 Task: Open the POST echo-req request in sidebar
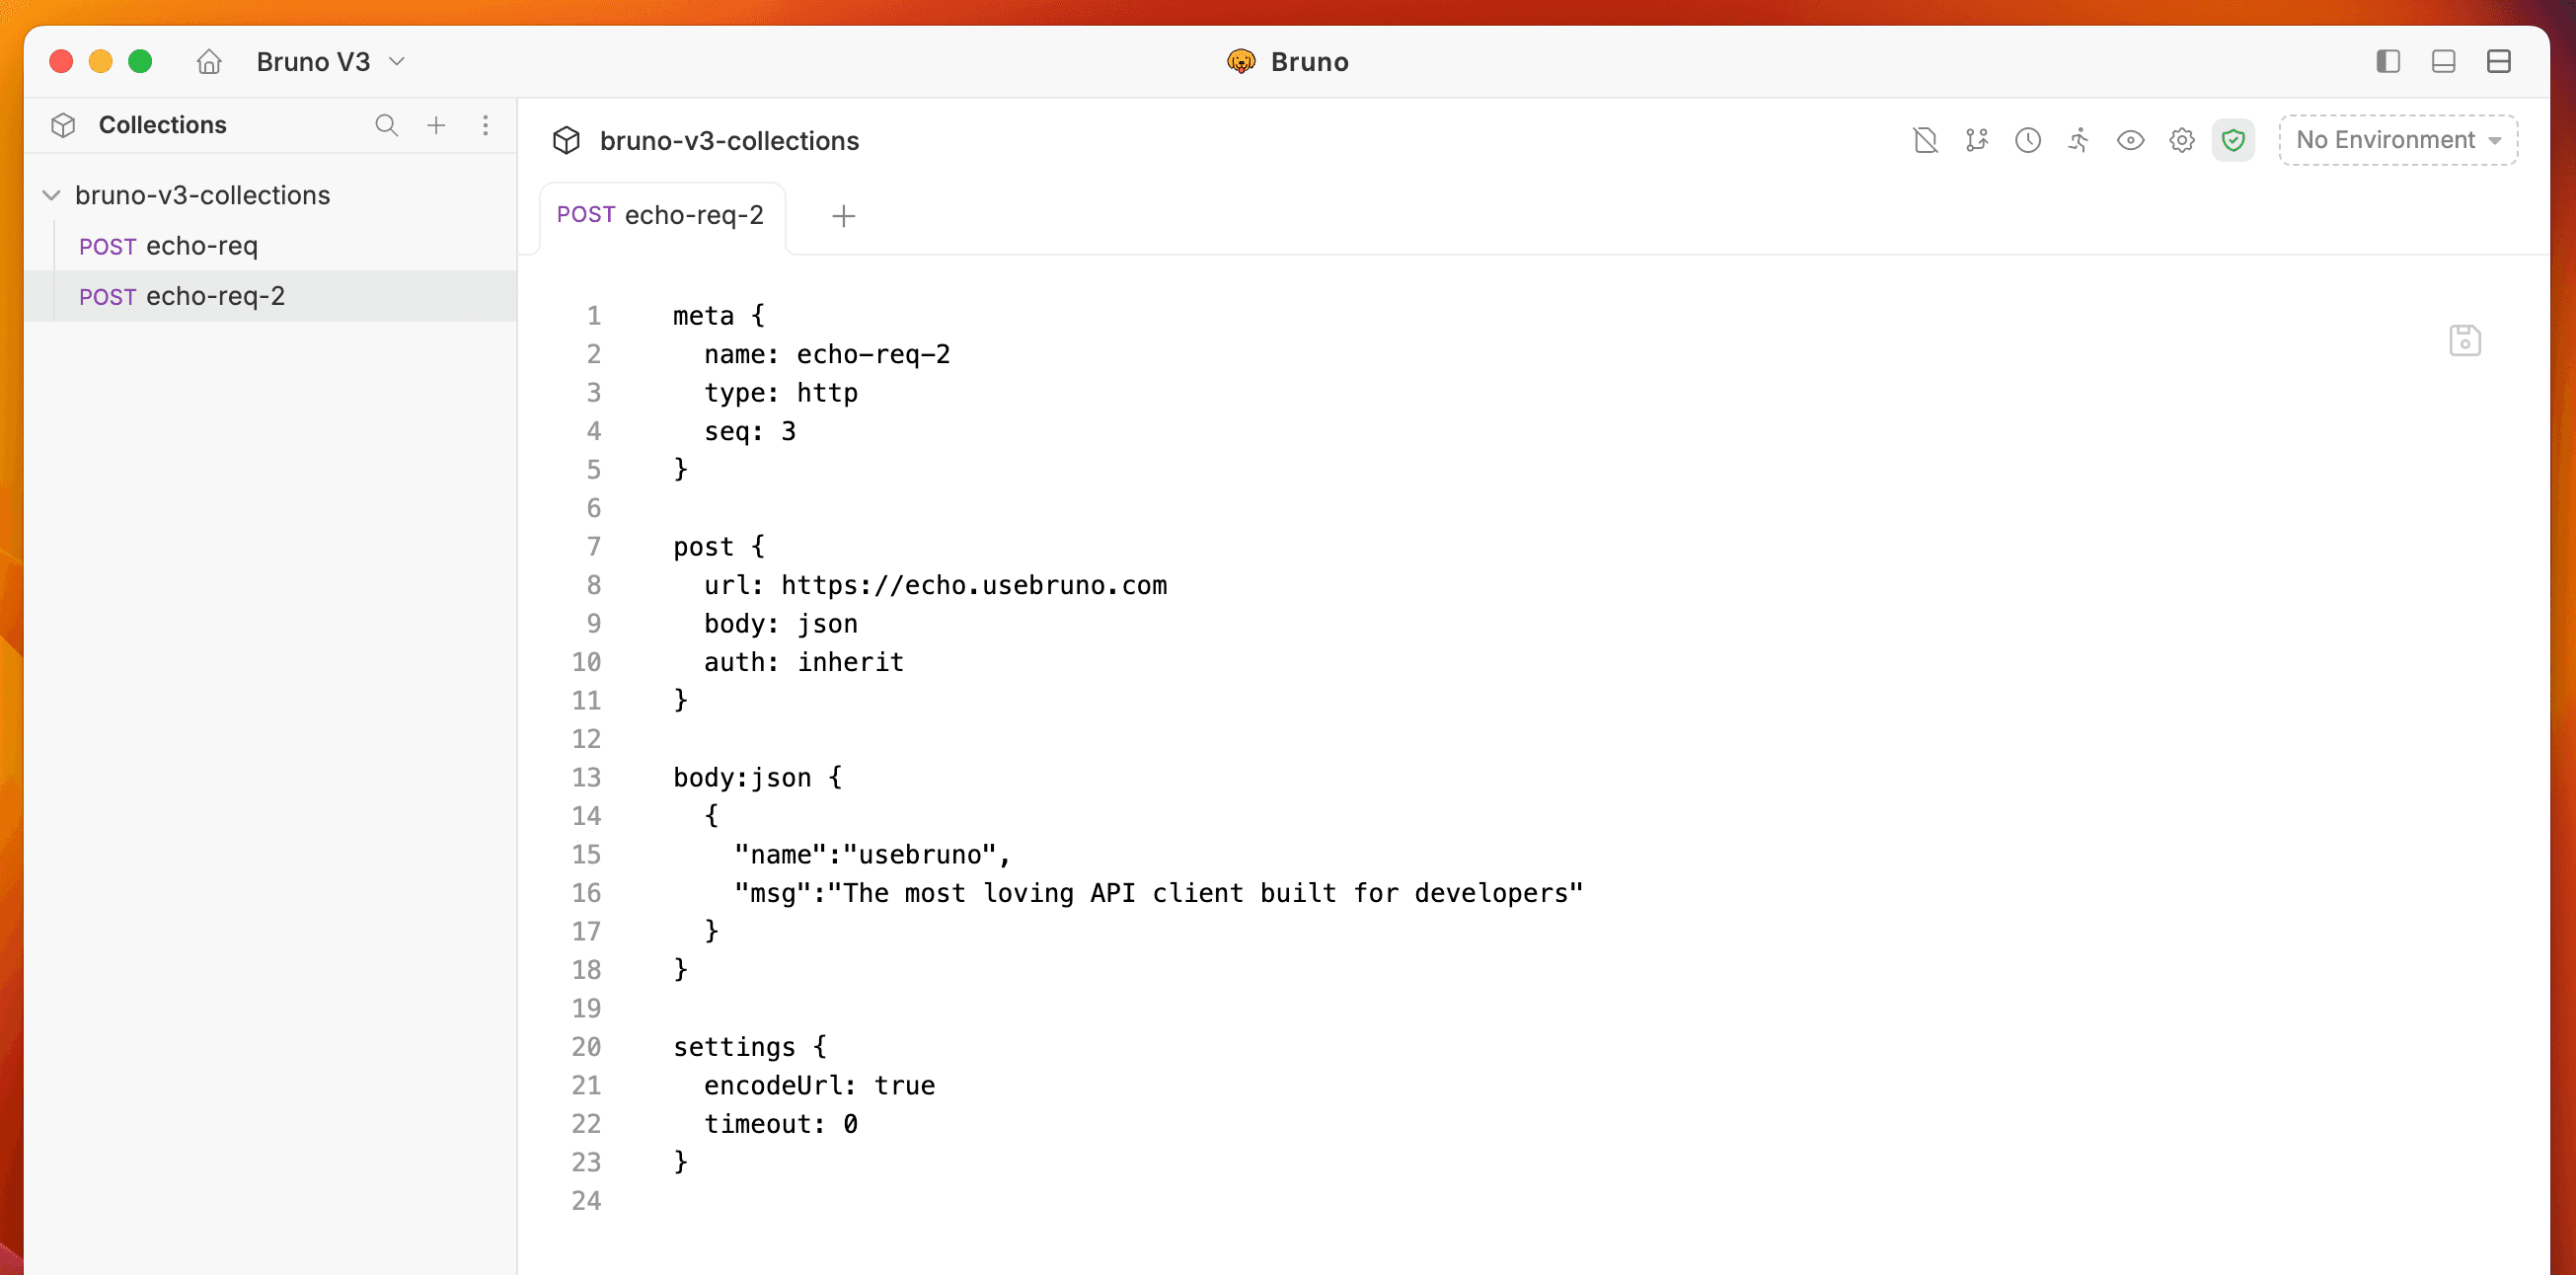(168, 246)
